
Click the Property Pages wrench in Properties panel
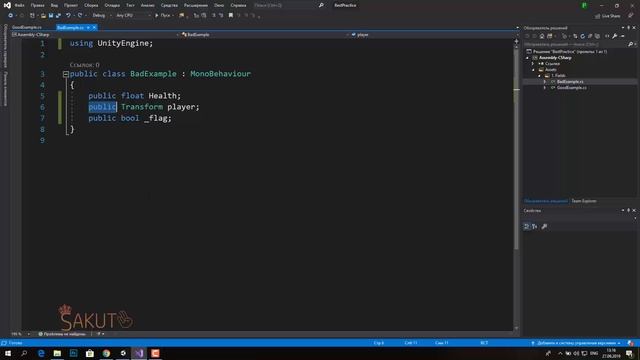(x=544, y=227)
